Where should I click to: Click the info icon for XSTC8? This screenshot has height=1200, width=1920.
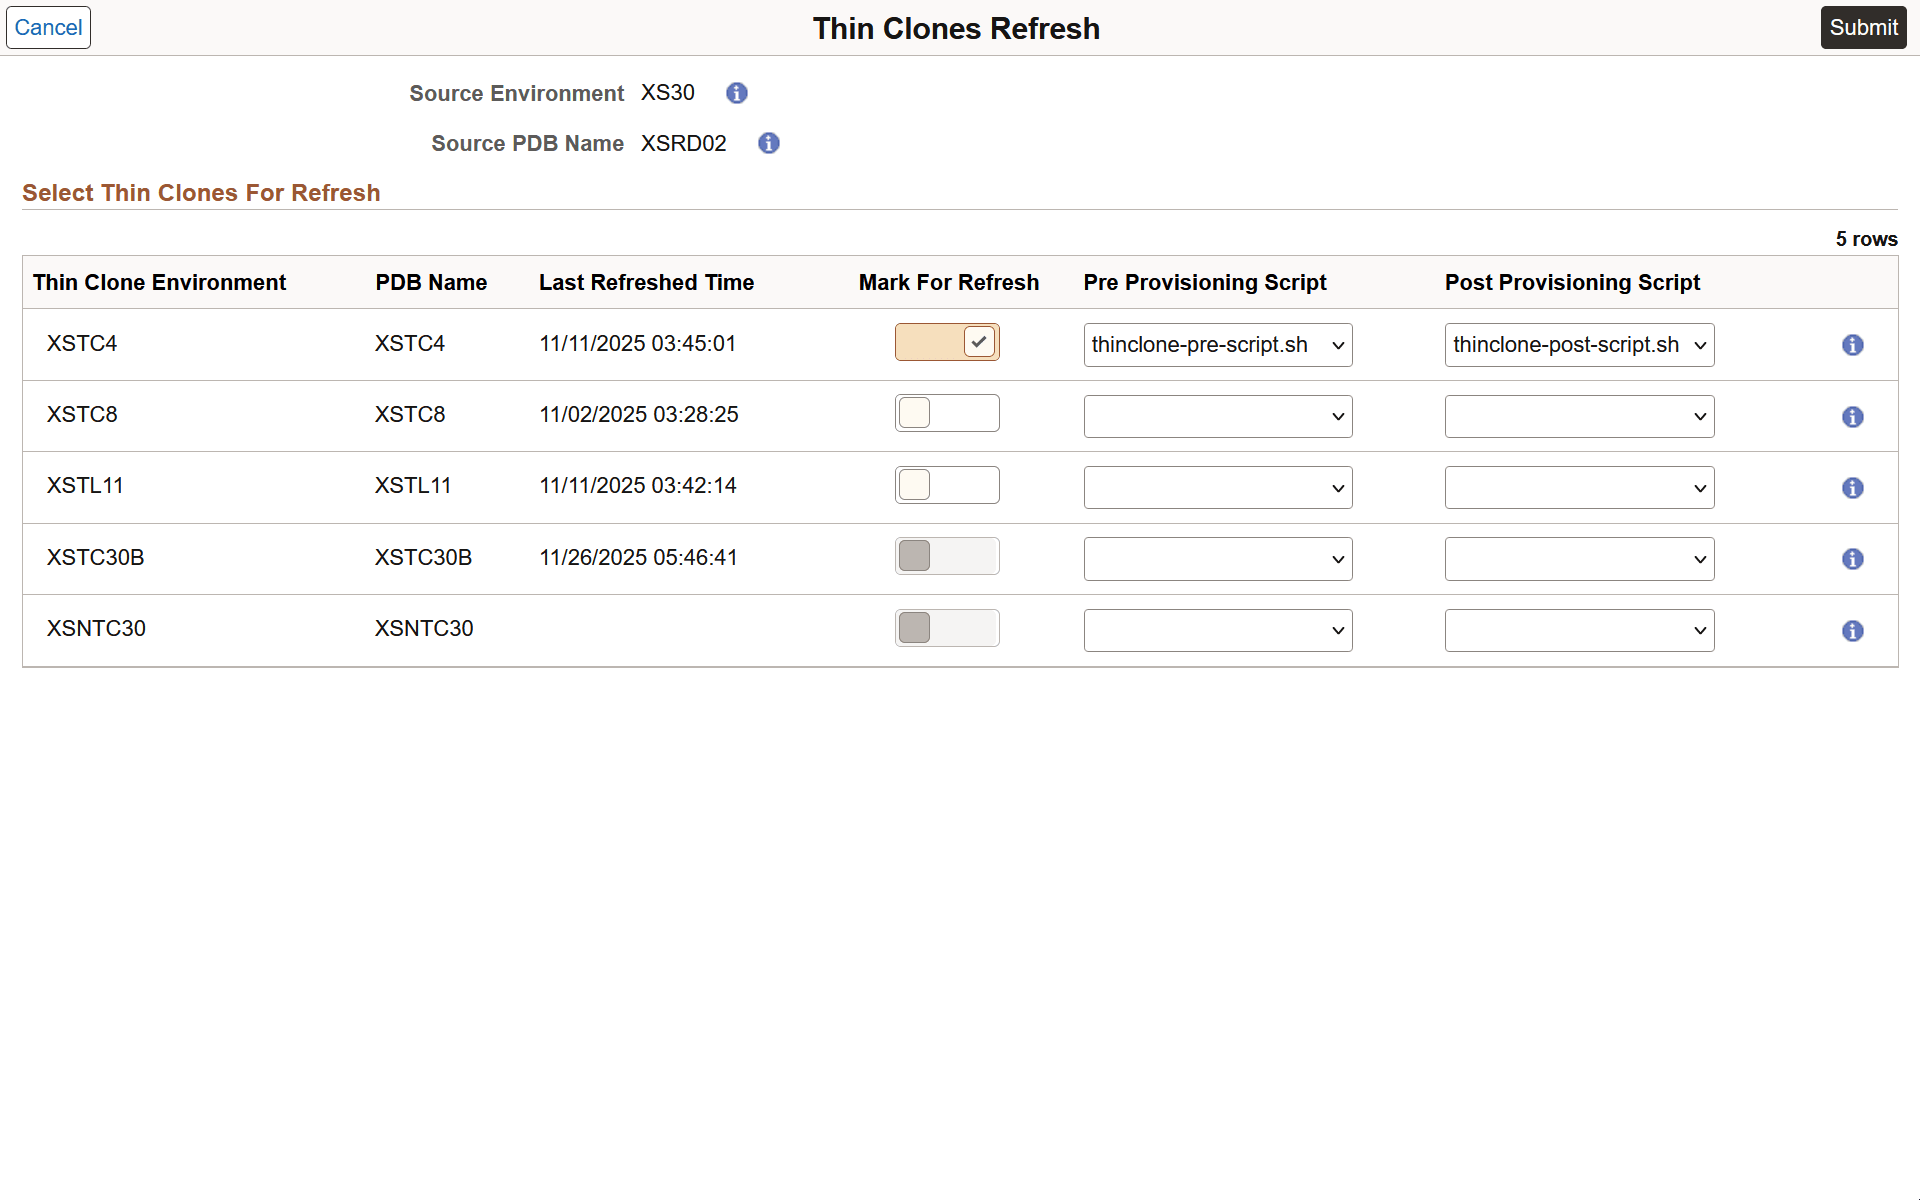tap(1853, 417)
